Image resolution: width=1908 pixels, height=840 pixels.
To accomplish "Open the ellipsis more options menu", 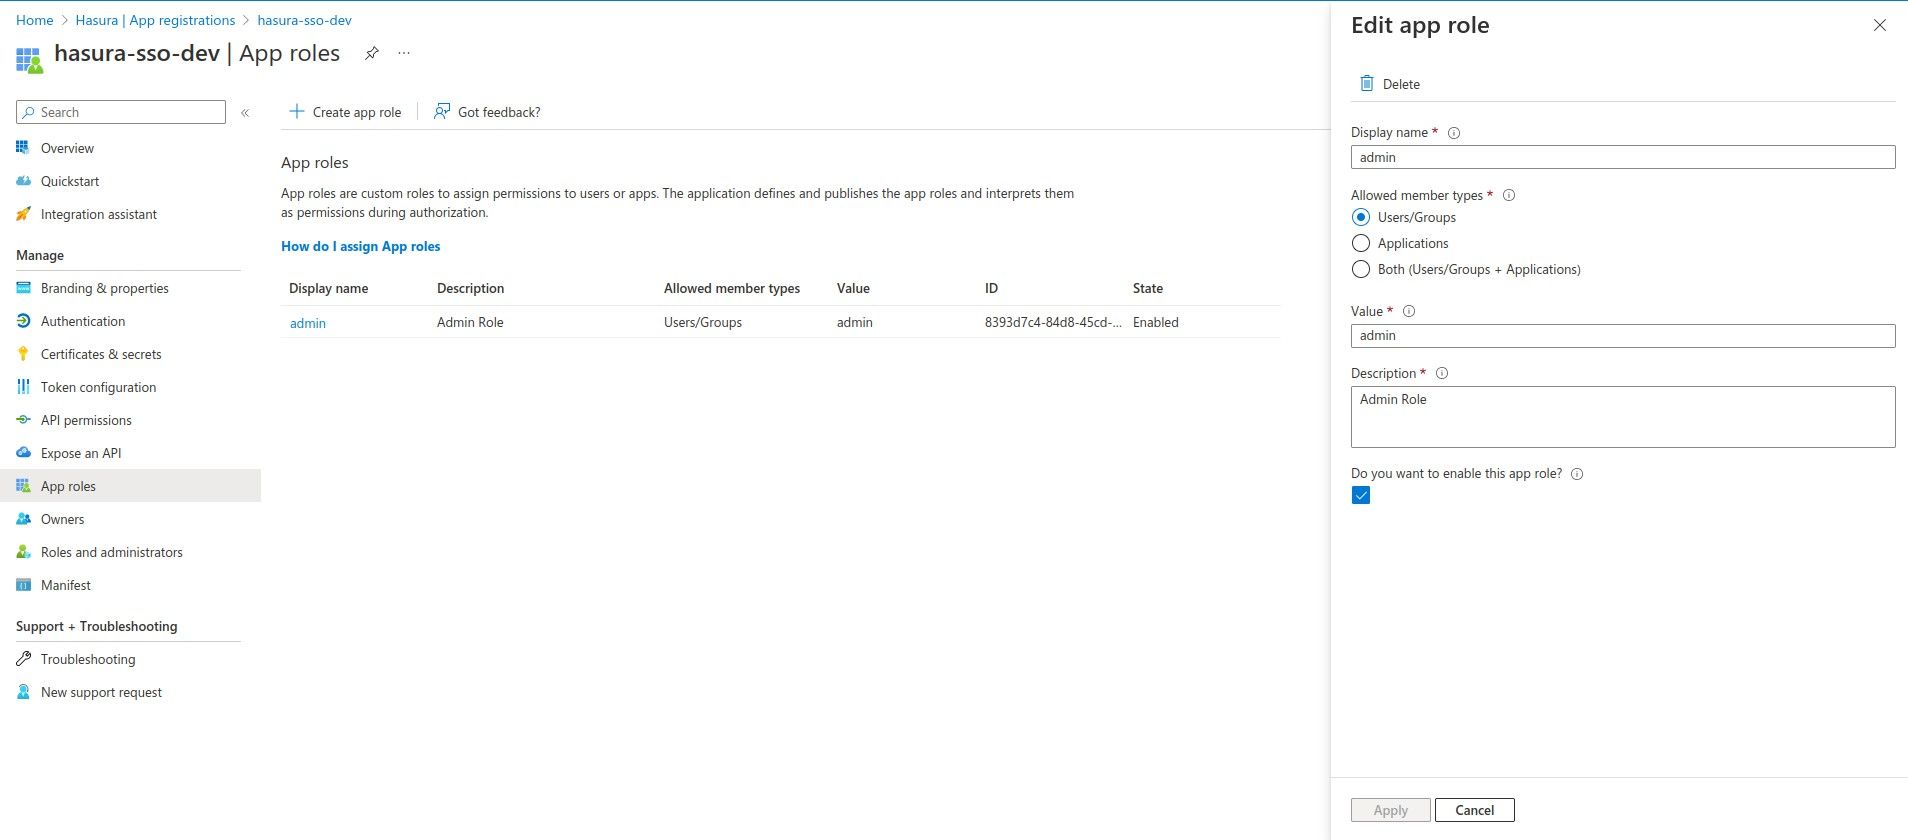I will [404, 53].
